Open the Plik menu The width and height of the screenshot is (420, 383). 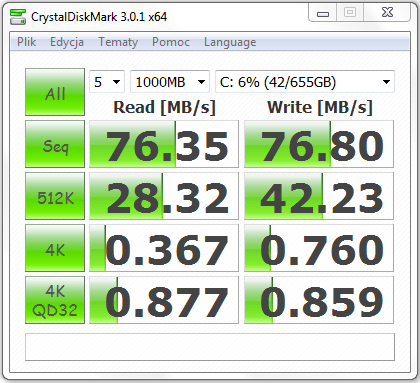27,42
